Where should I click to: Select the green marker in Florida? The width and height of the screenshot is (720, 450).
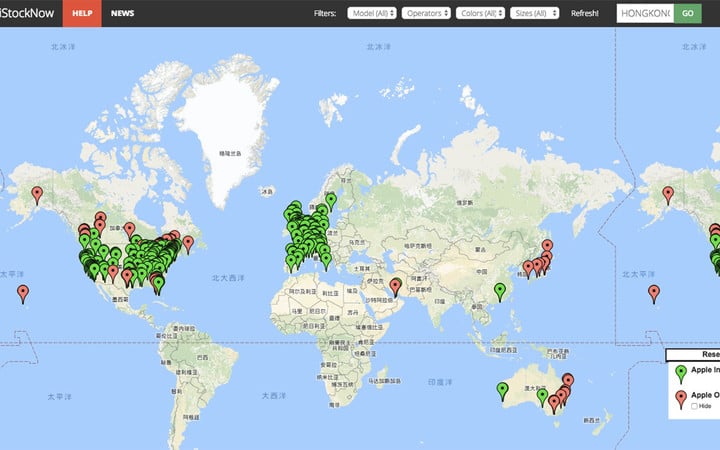point(158,285)
